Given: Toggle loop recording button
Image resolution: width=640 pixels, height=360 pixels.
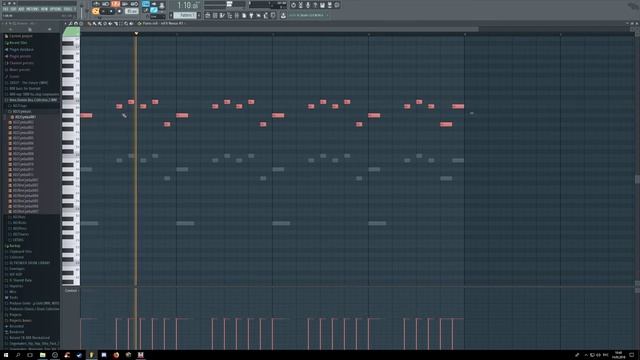Looking at the screenshot, I should click(134, 4).
